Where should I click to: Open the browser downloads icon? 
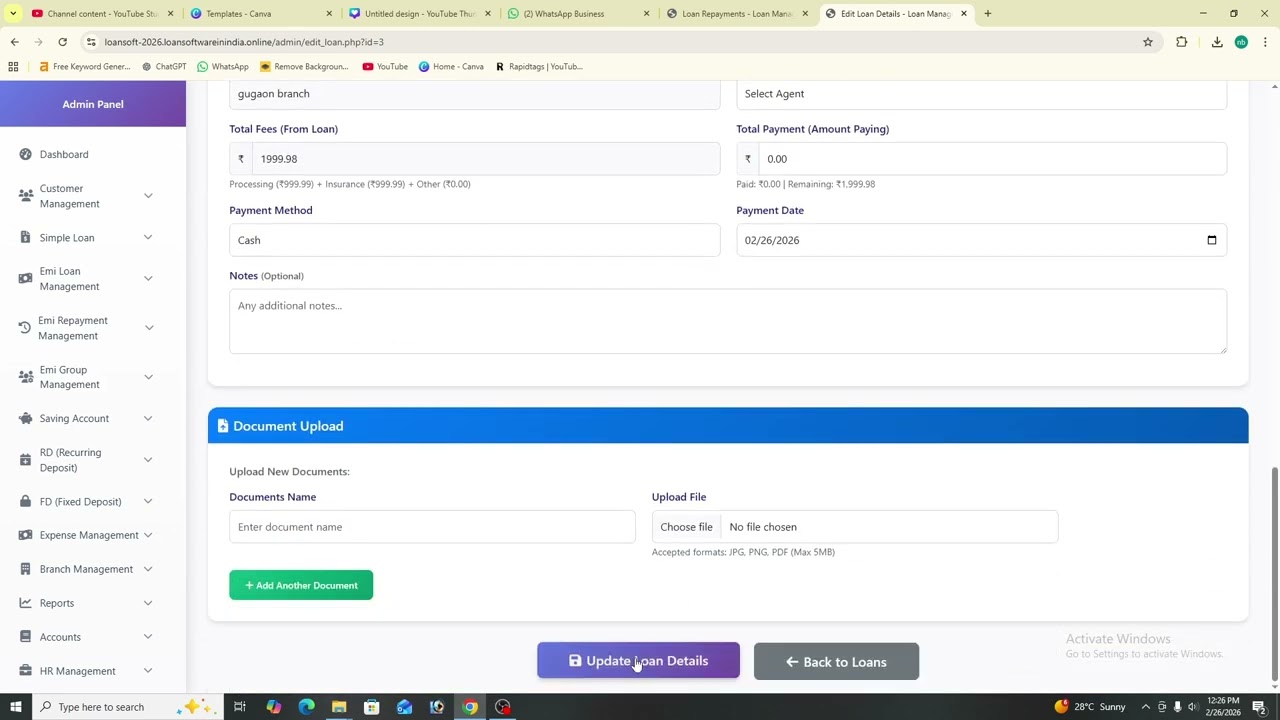(x=1217, y=42)
